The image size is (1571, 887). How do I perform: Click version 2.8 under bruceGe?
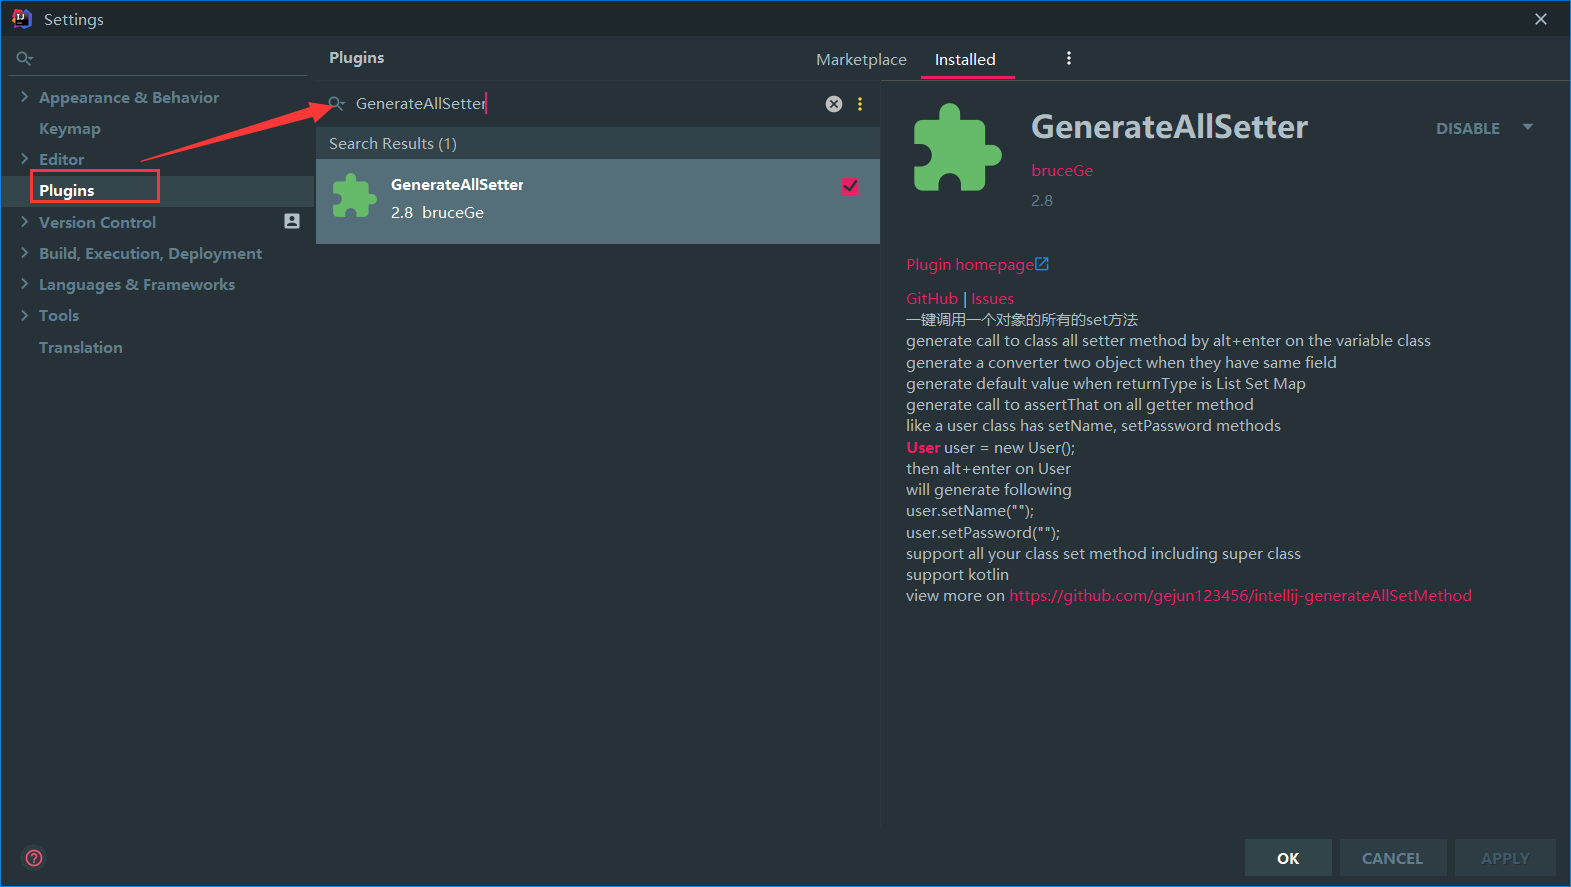point(1042,200)
